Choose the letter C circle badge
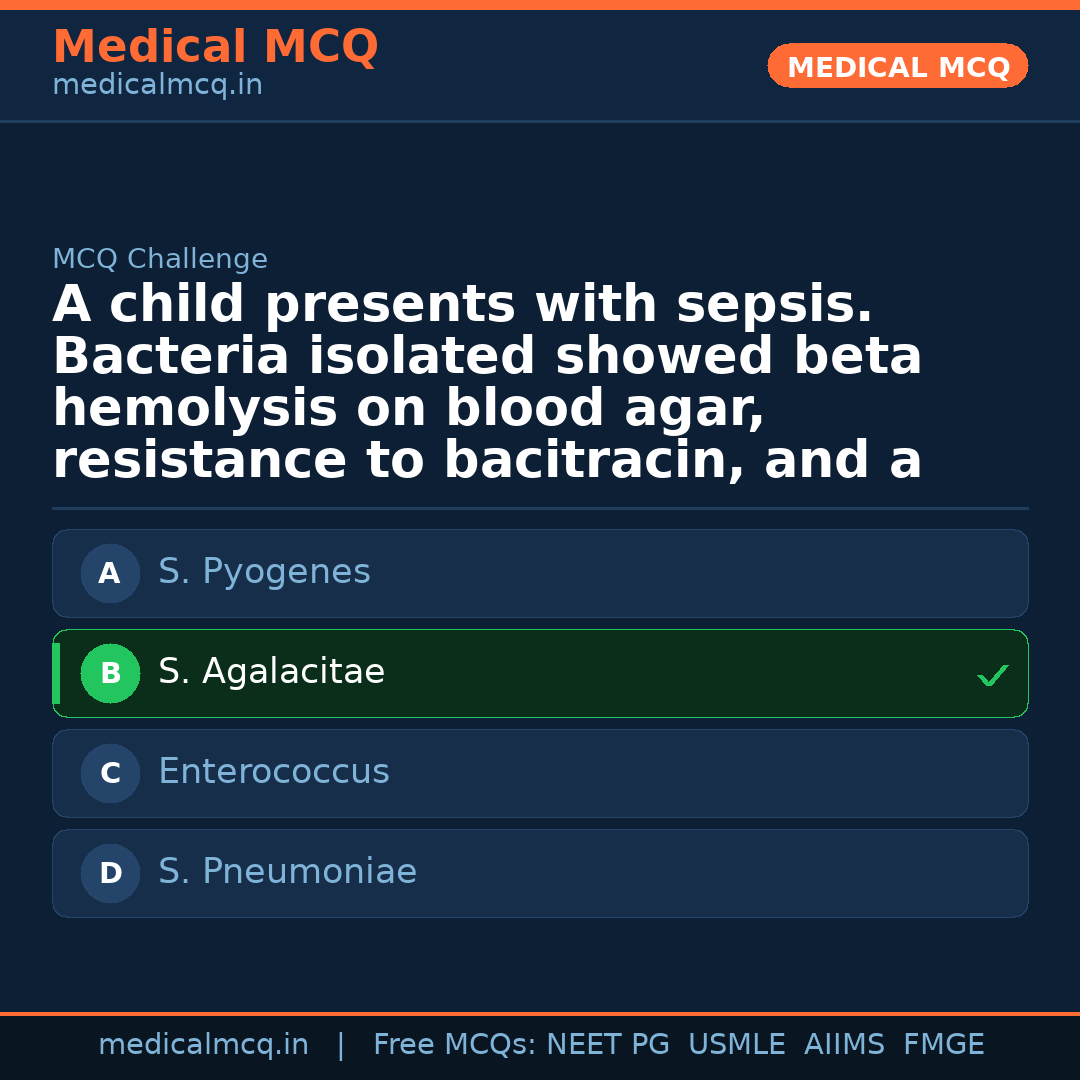Screen dimensions: 1080x1080 (110, 774)
